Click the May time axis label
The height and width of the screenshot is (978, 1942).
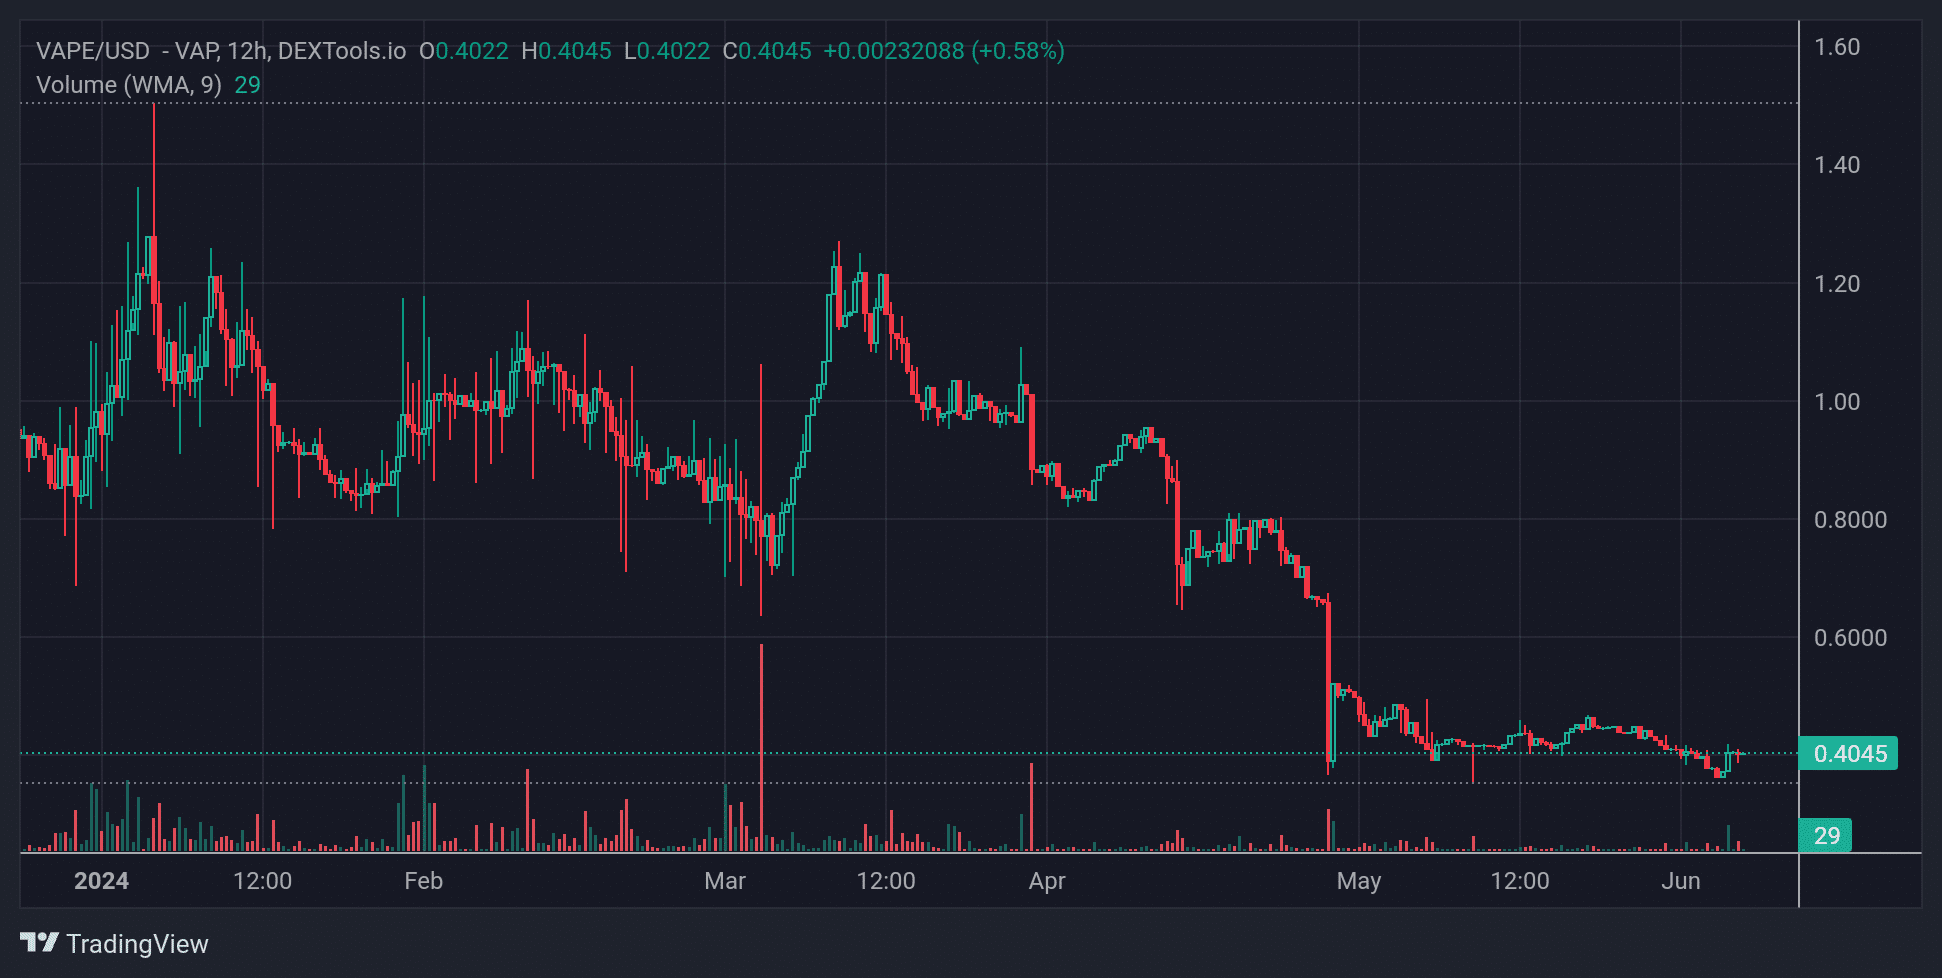(x=1359, y=881)
